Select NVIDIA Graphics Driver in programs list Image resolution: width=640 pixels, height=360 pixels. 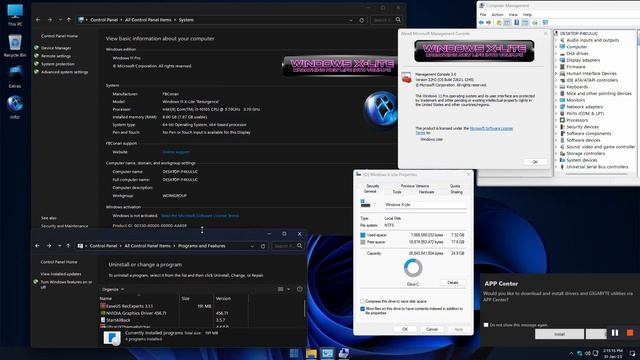133,313
